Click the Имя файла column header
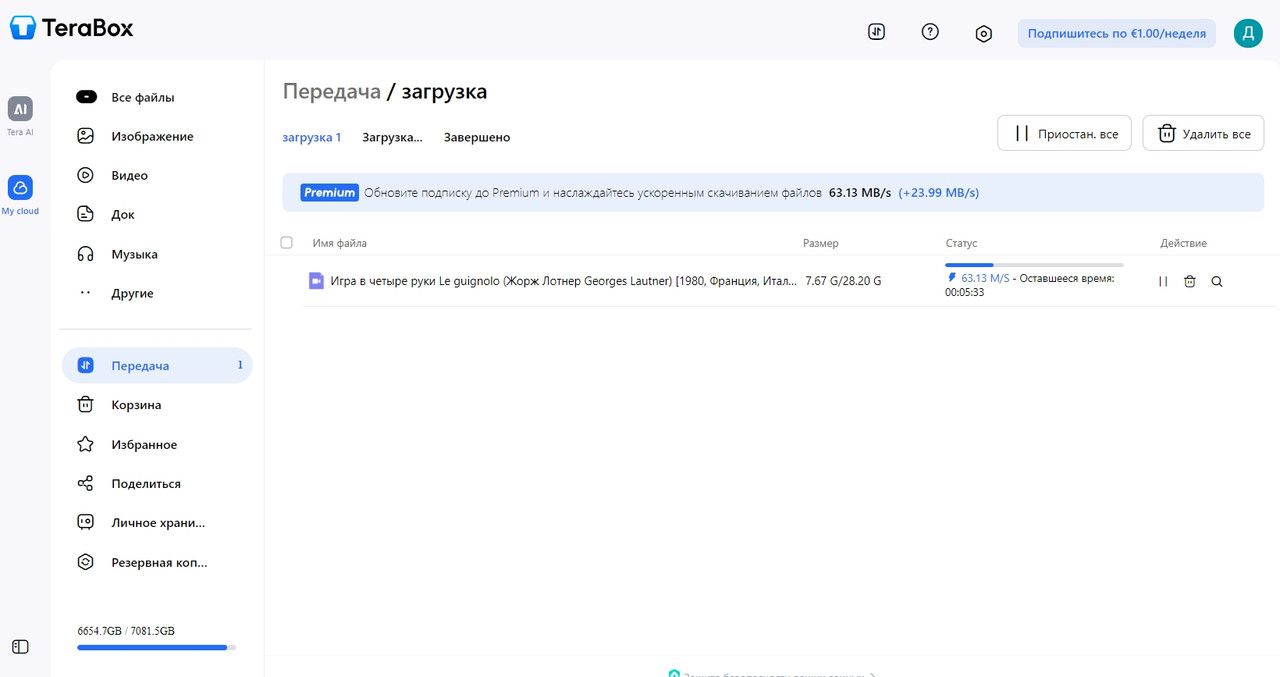This screenshot has height=677, width=1280. pyautogui.click(x=340, y=243)
